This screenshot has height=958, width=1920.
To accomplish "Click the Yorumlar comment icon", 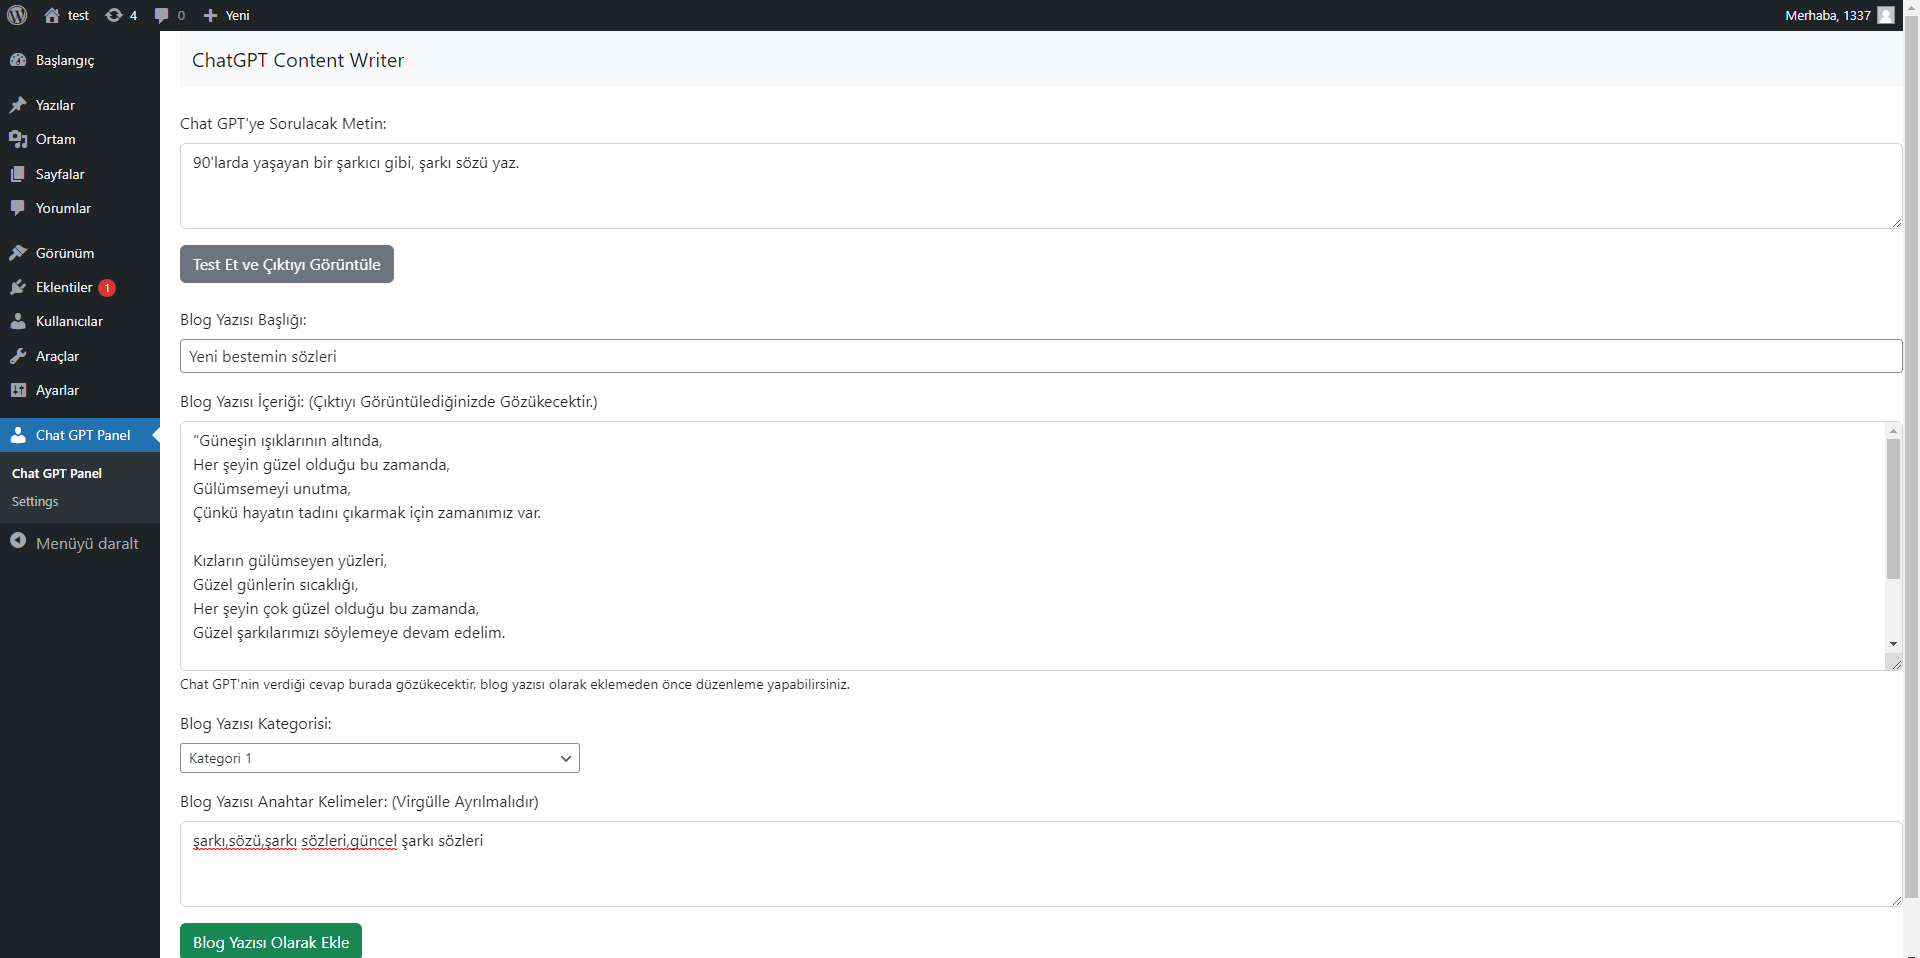I will point(18,208).
